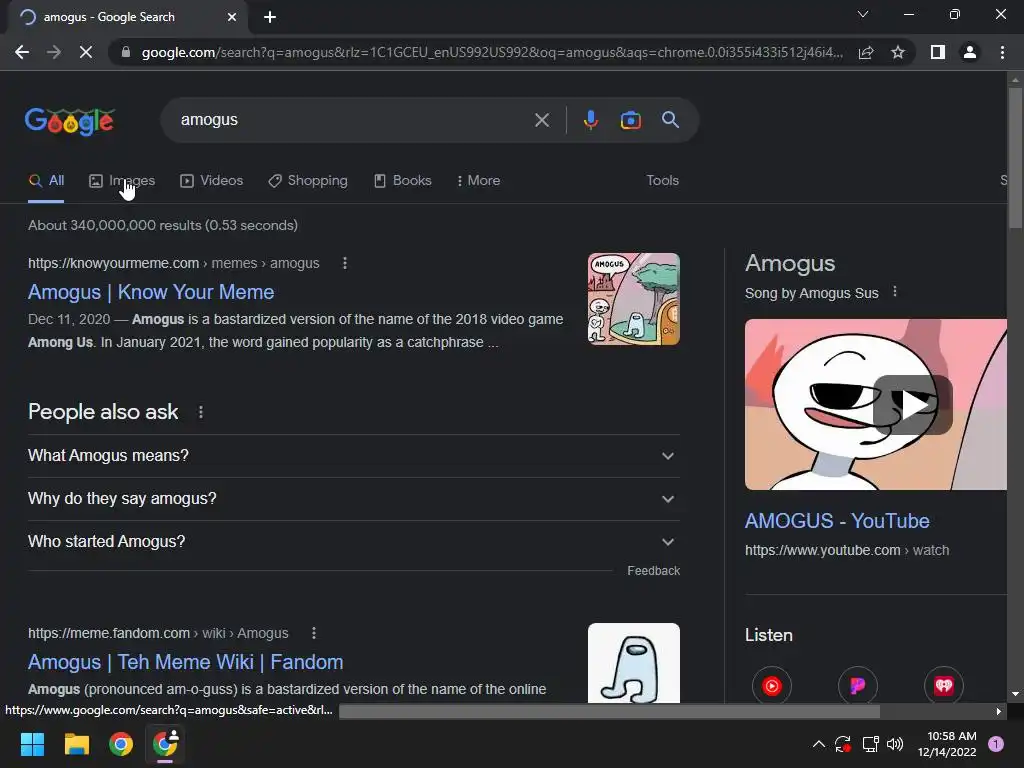This screenshot has width=1024, height=768.
Task: Open the browser side panel icon
Action: 938,52
